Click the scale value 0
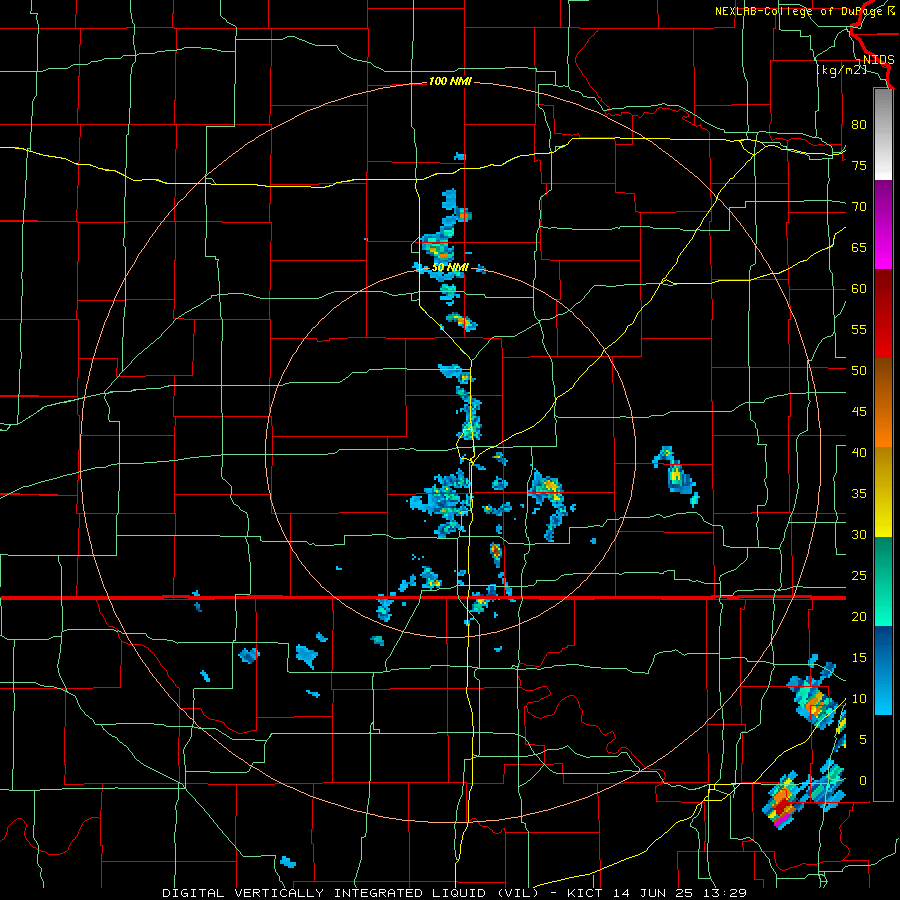900x900 pixels. click(863, 781)
